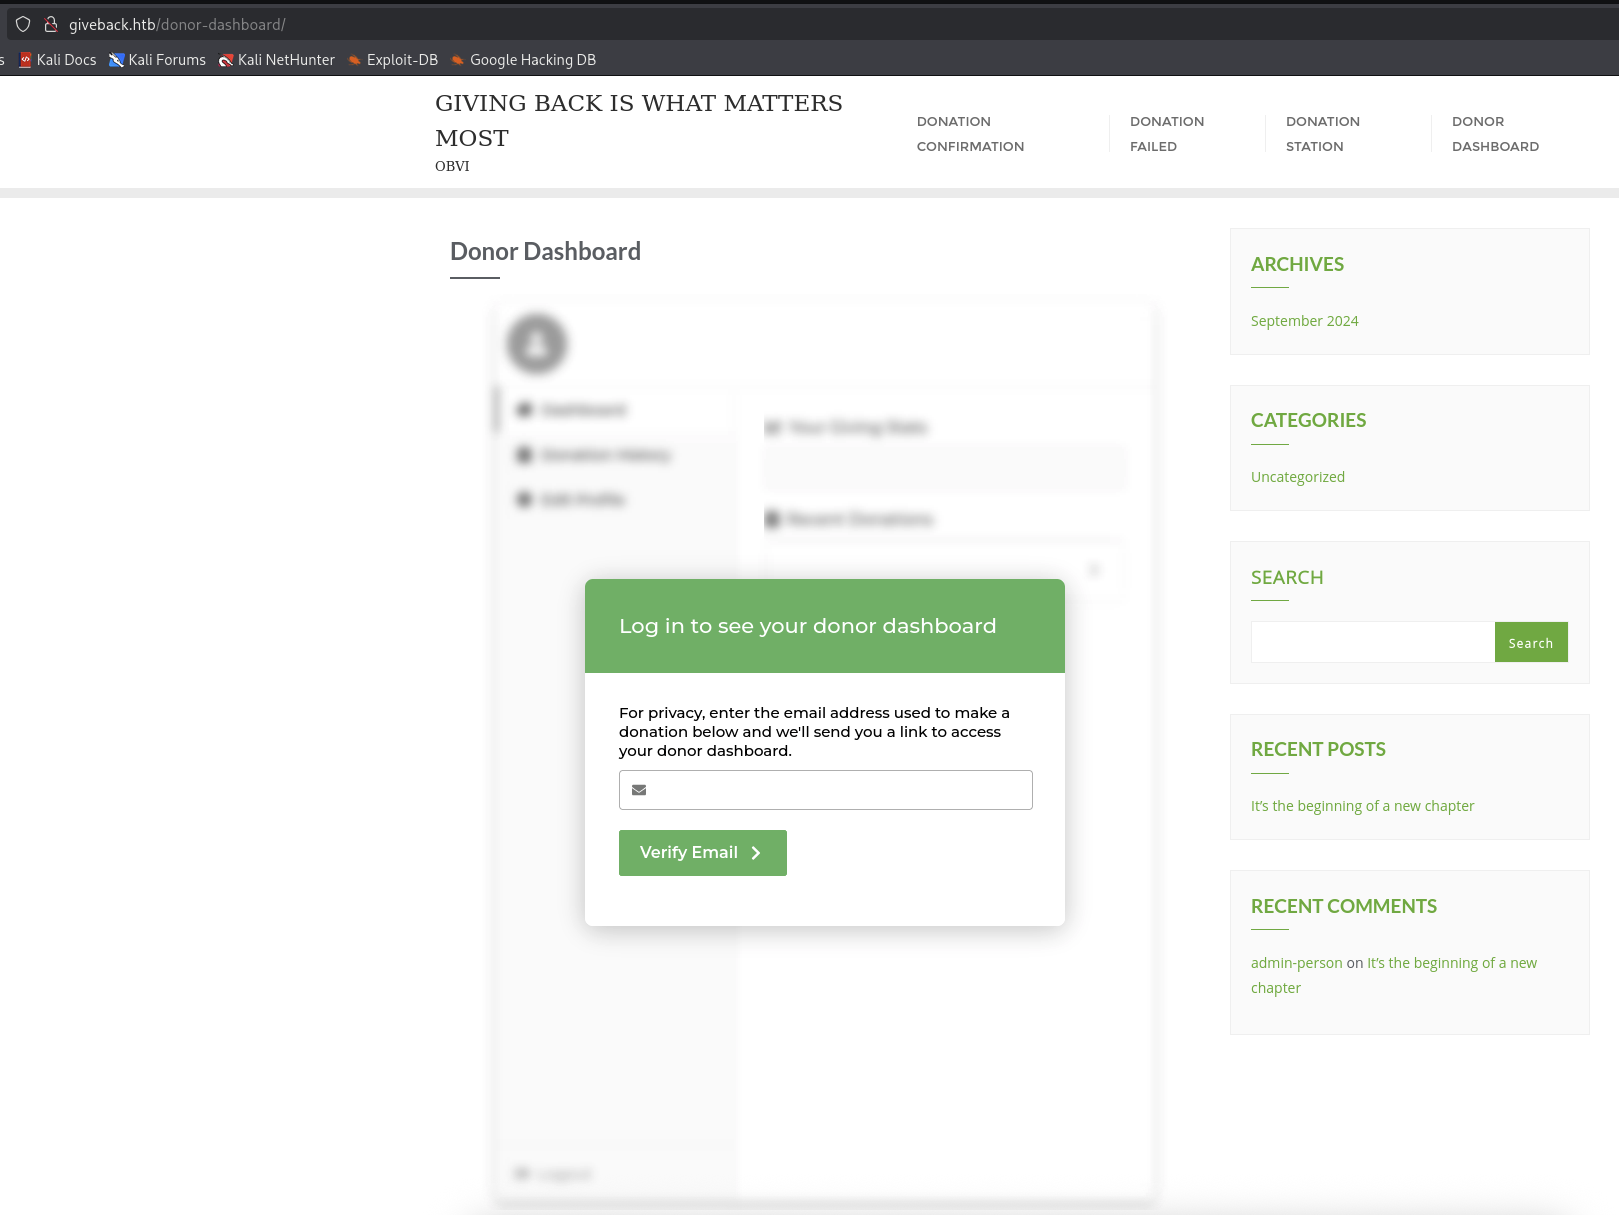
Task: Click the envelope icon in the email field
Action: pyautogui.click(x=639, y=790)
